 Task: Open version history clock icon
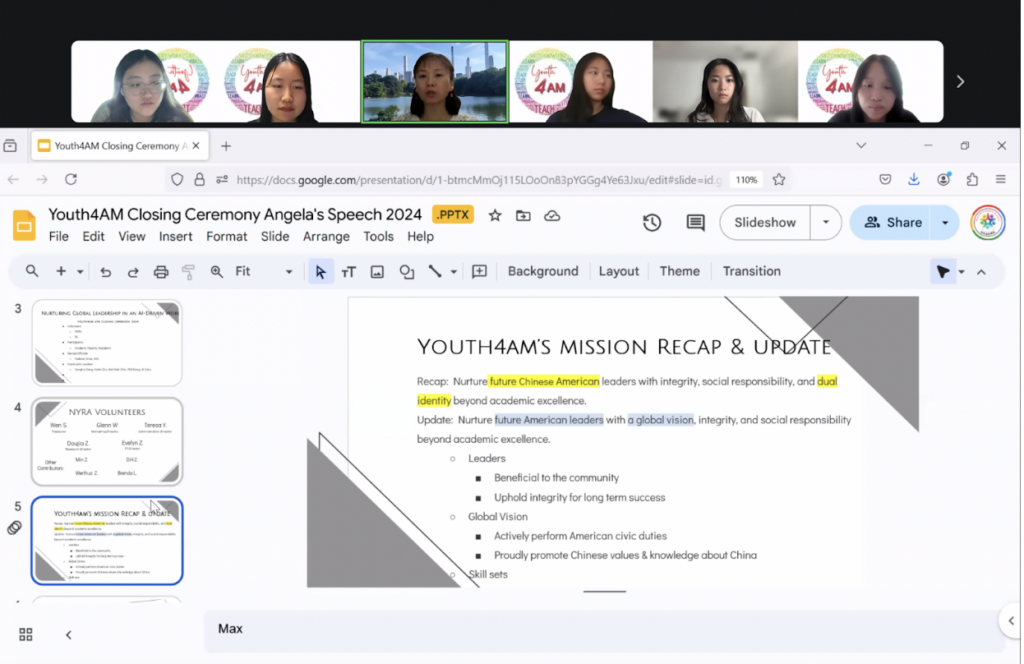(652, 223)
